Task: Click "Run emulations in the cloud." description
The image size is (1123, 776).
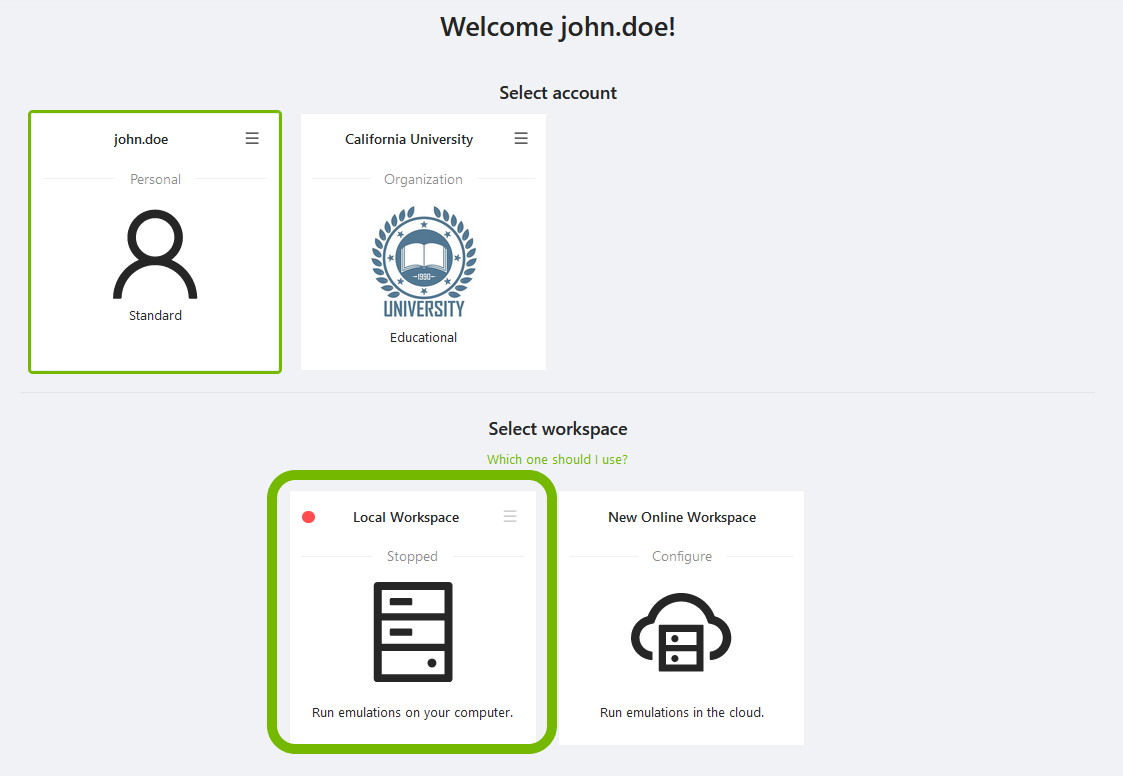Action: [682, 713]
